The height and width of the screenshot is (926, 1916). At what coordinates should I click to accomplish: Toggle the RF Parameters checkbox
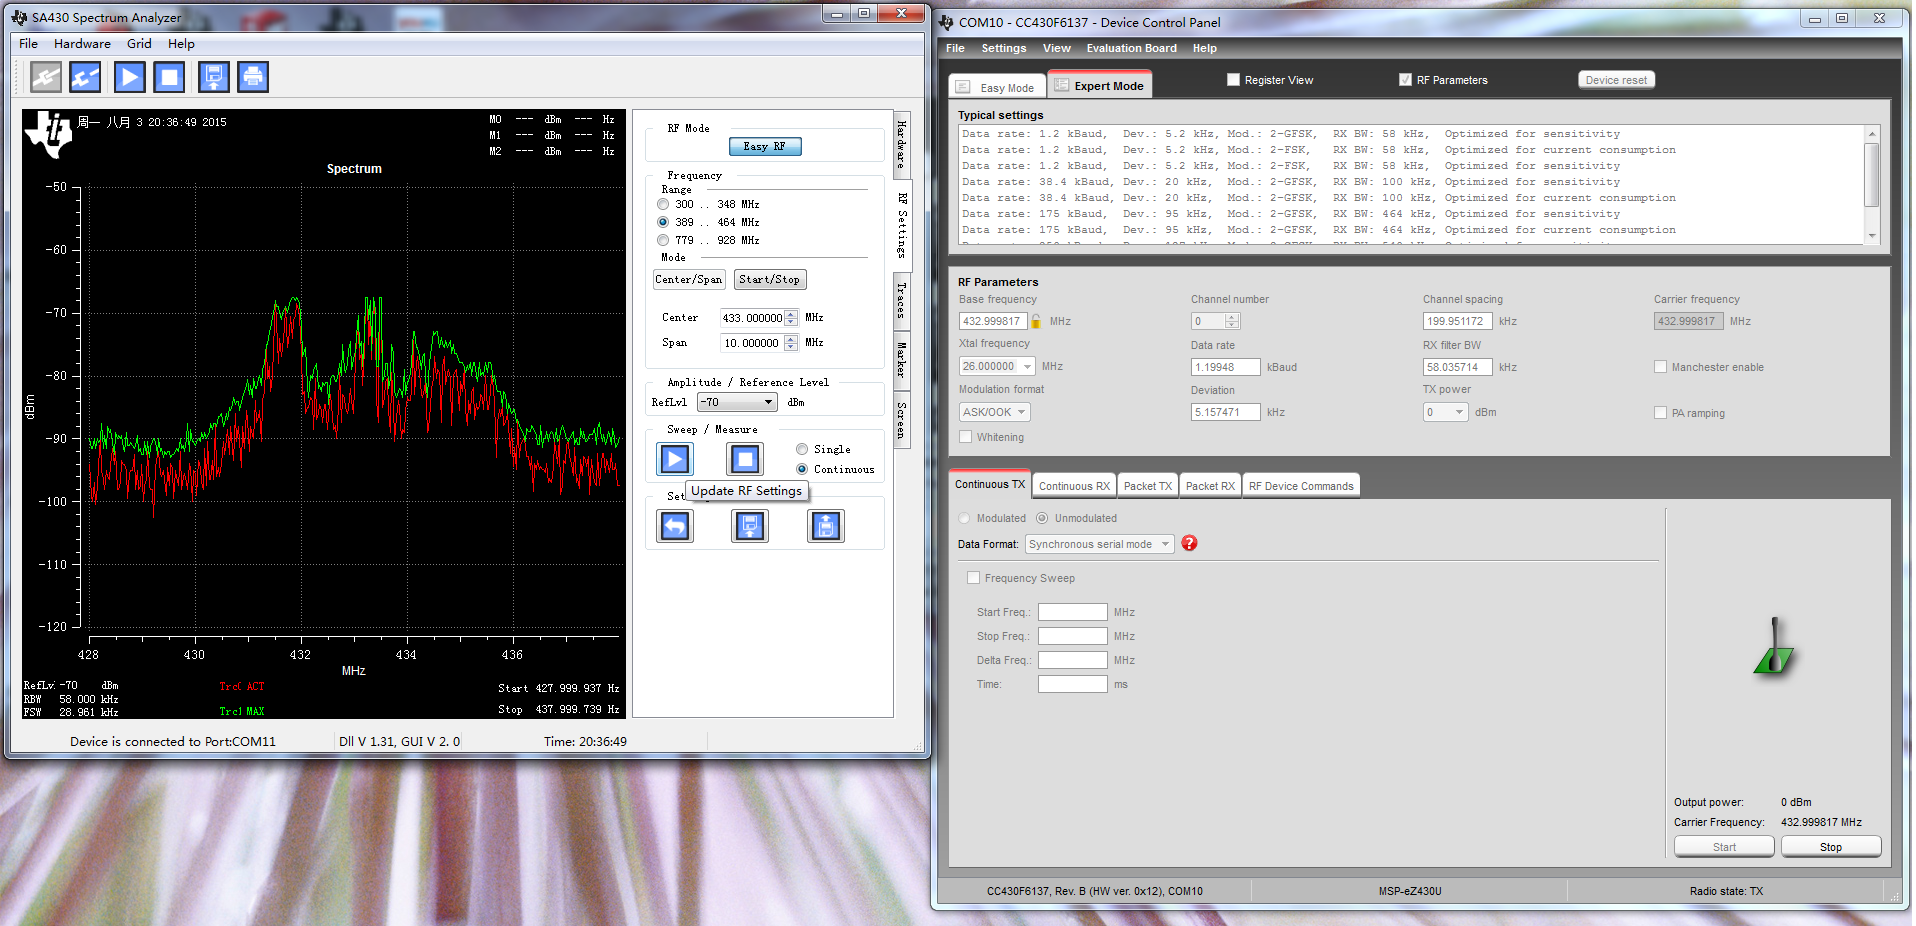pos(1405,80)
